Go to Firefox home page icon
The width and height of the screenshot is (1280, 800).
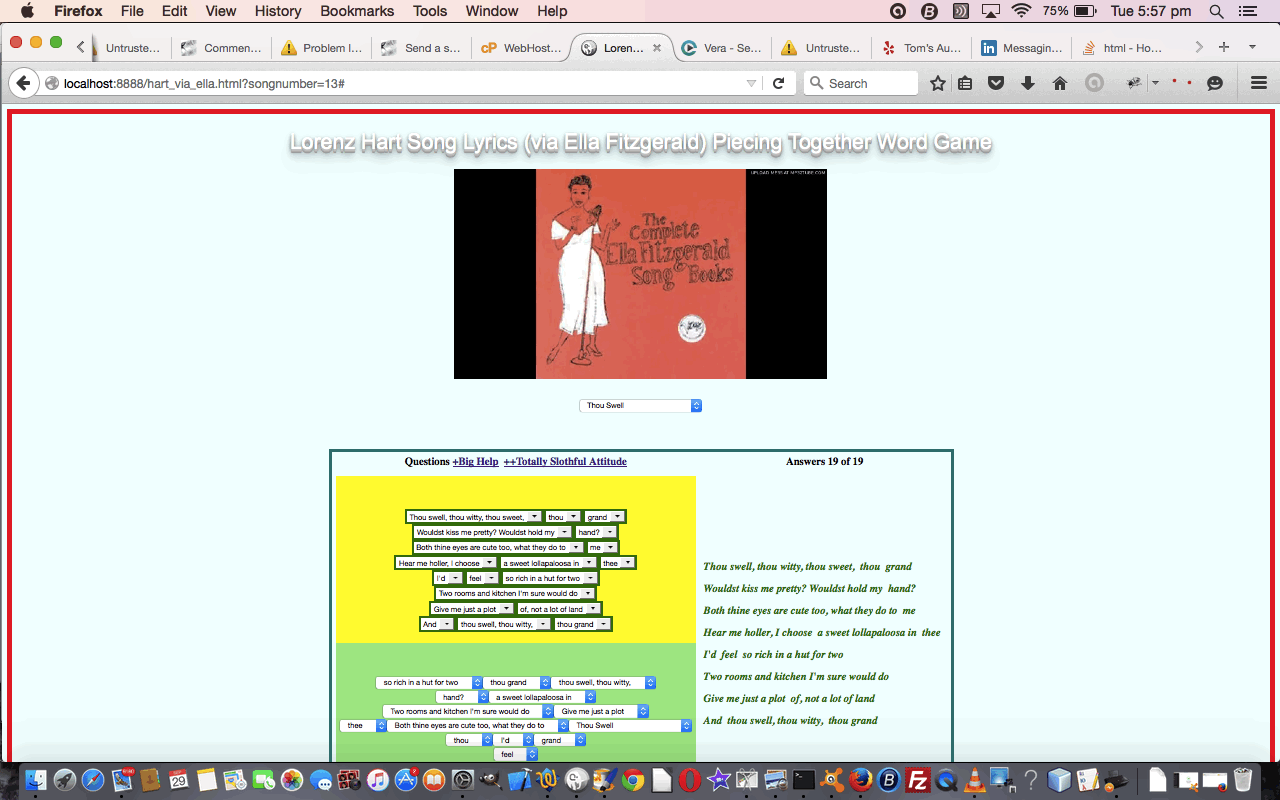coord(1060,84)
